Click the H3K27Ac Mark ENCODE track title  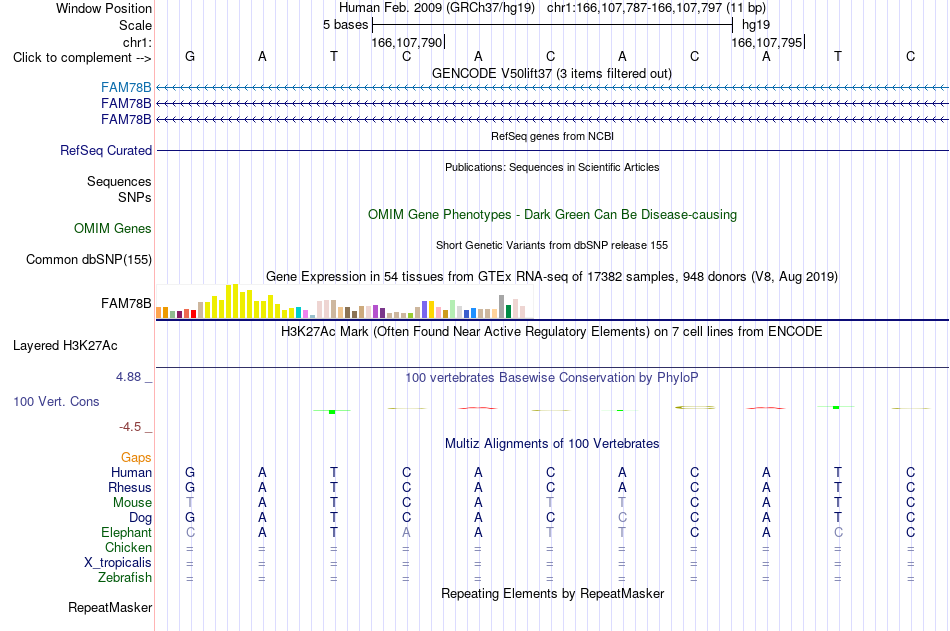pyautogui.click(x=552, y=332)
